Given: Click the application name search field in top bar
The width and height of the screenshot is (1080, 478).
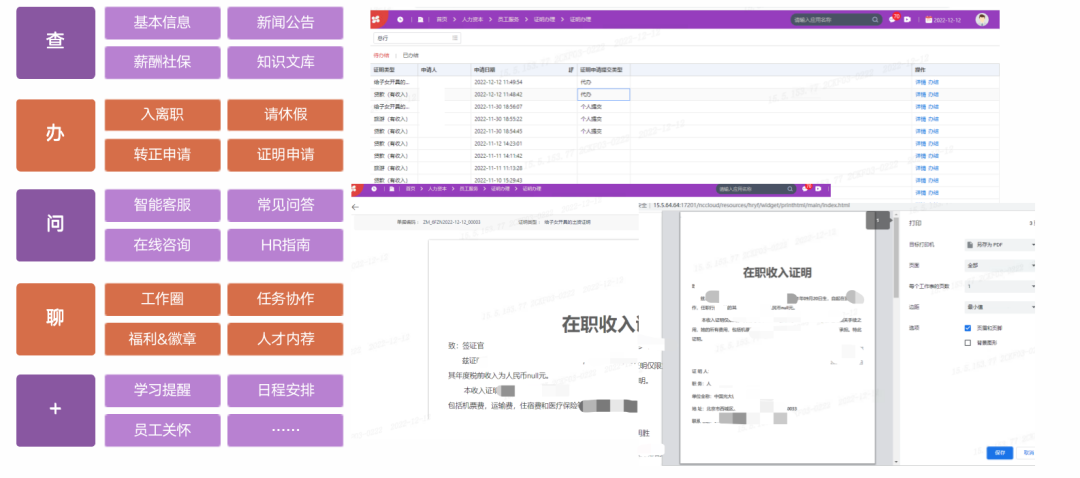Looking at the screenshot, I should tap(828, 19).
